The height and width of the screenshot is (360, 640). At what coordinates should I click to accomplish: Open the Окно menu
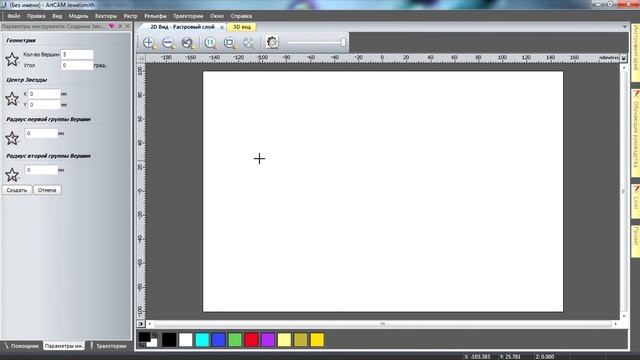tap(217, 16)
